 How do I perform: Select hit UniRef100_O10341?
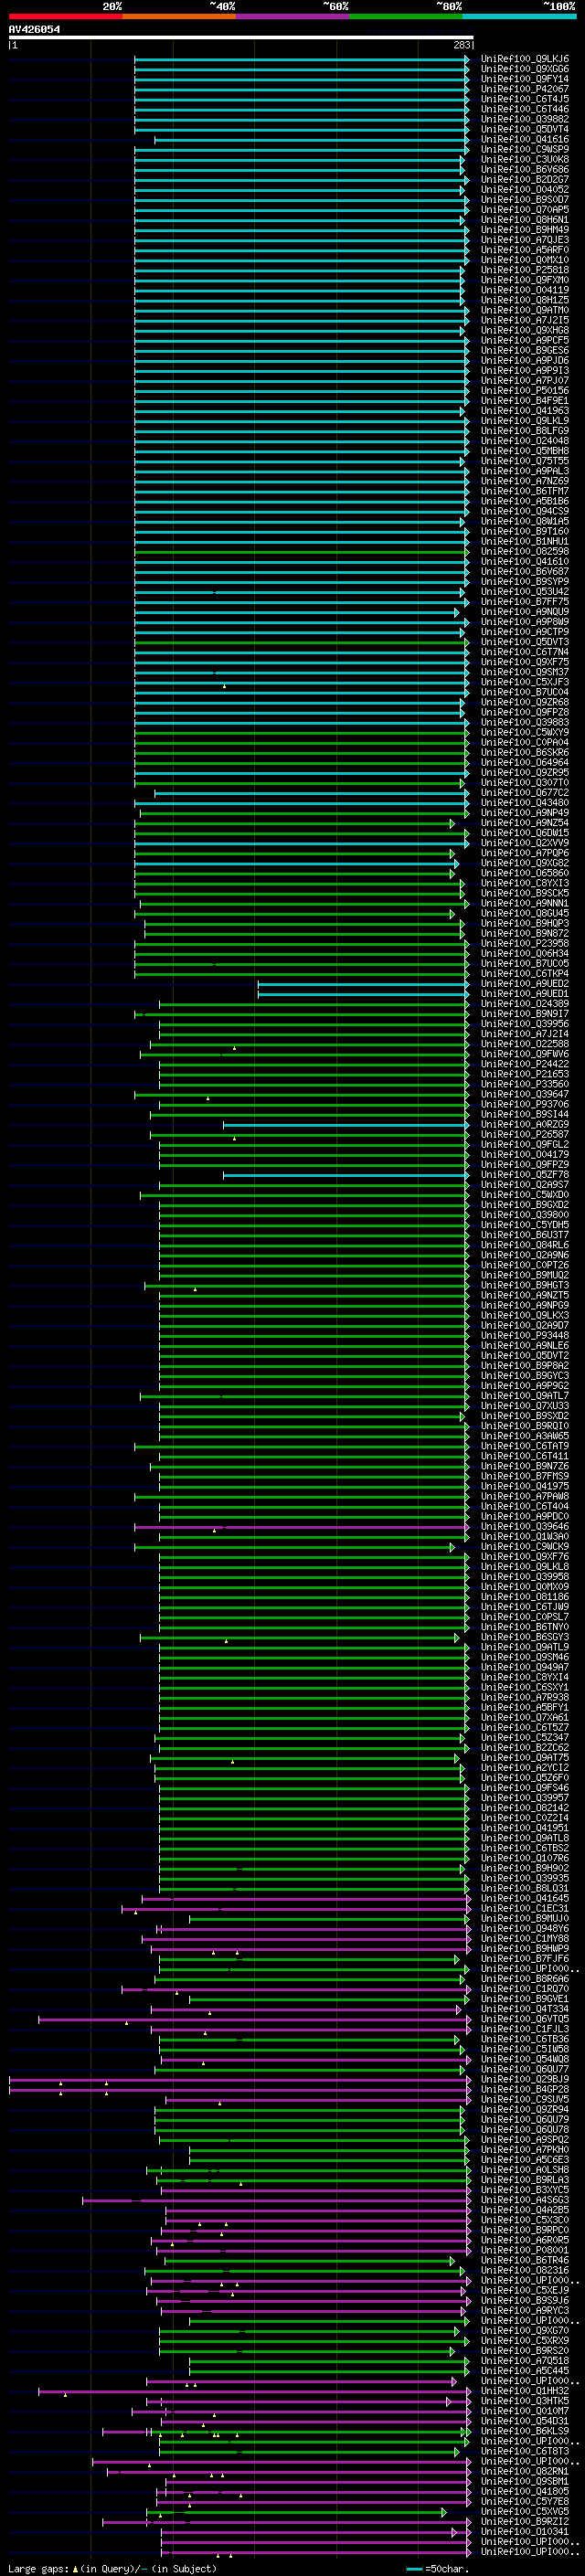525,2532
